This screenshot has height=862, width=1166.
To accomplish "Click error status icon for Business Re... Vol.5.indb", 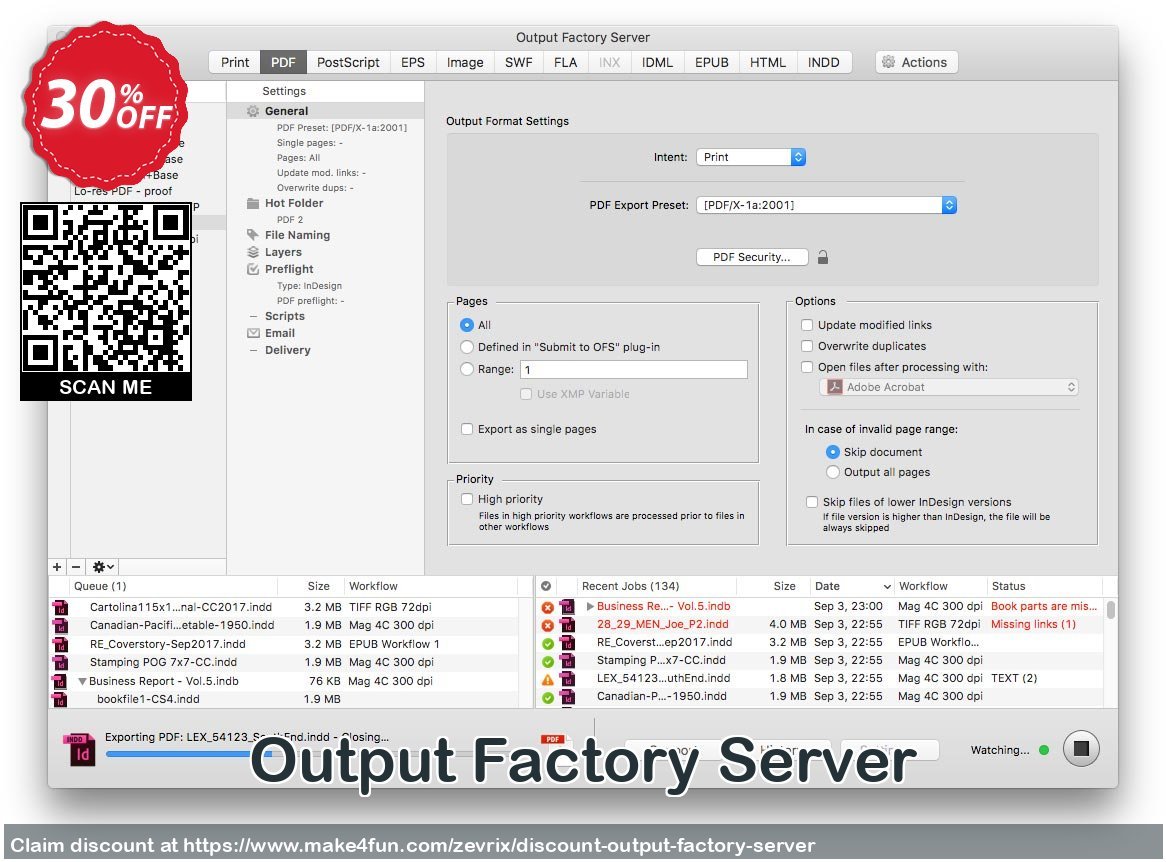I will click(547, 607).
